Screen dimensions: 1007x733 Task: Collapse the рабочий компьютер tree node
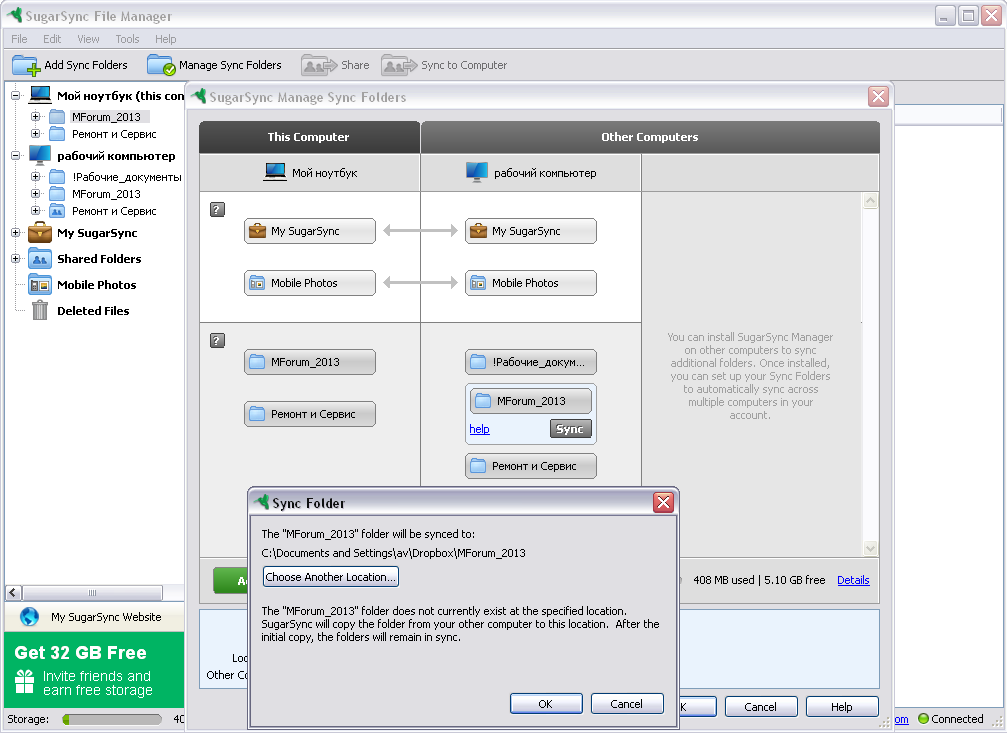pyautogui.click(x=15, y=155)
